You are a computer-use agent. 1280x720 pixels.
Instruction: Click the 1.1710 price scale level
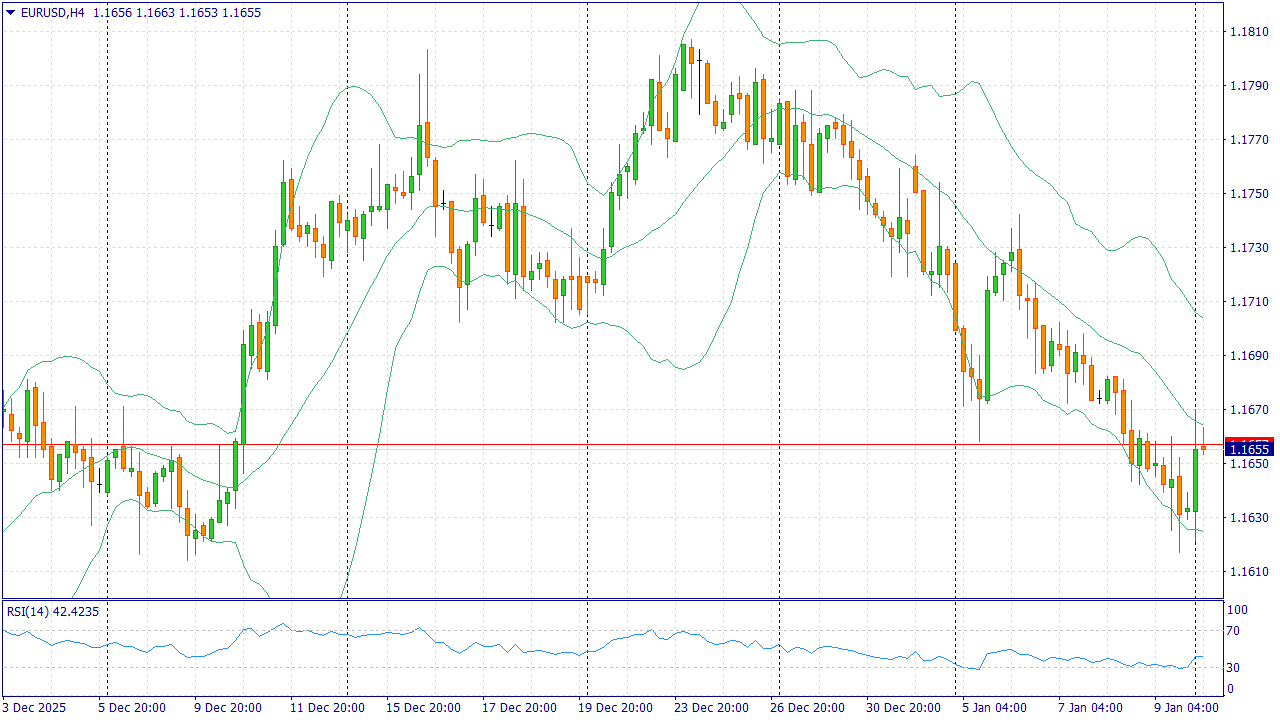(x=1247, y=302)
